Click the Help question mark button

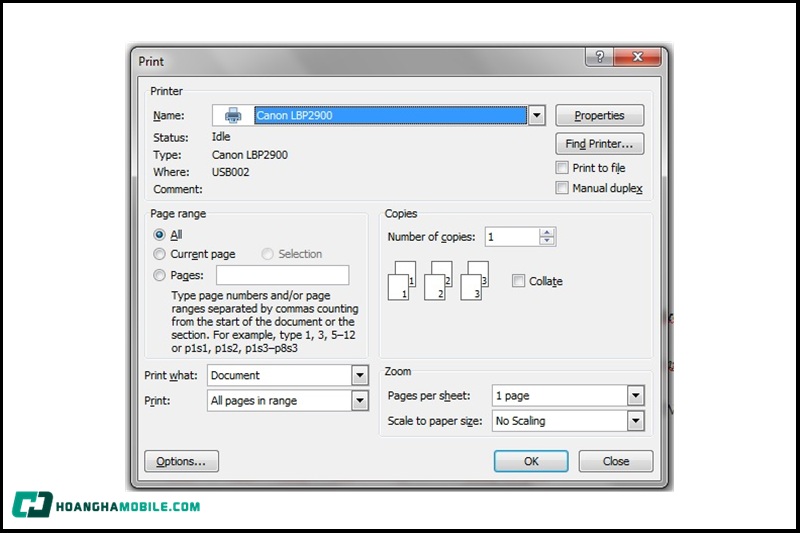coord(599,57)
